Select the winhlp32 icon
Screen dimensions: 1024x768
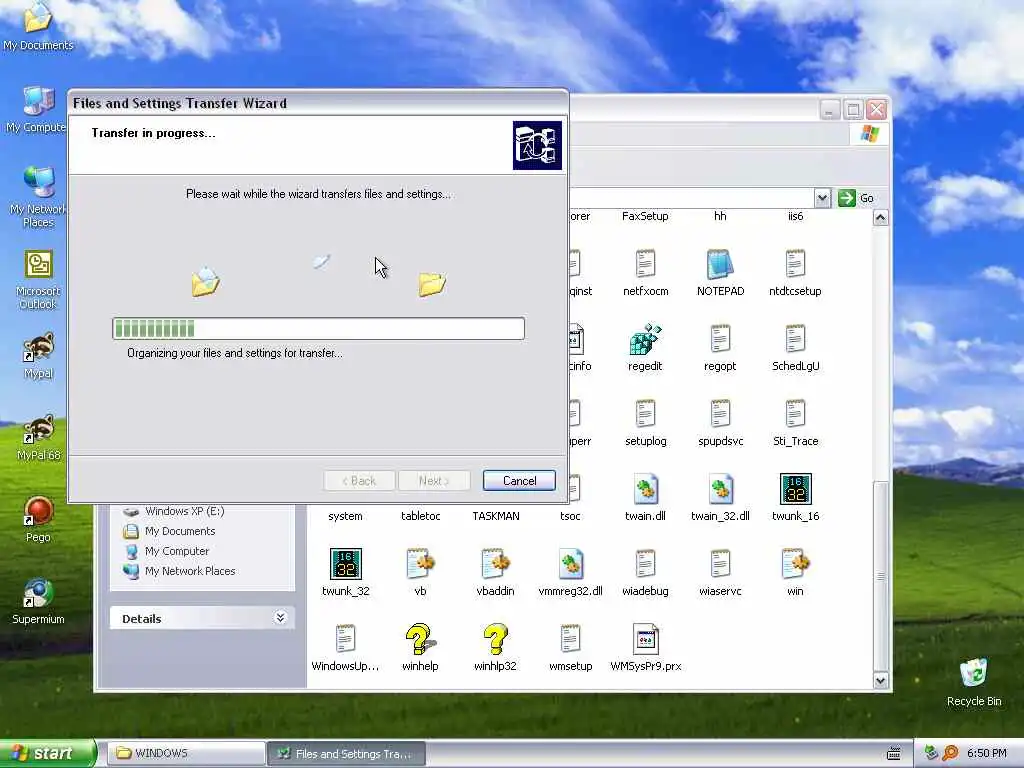point(495,639)
